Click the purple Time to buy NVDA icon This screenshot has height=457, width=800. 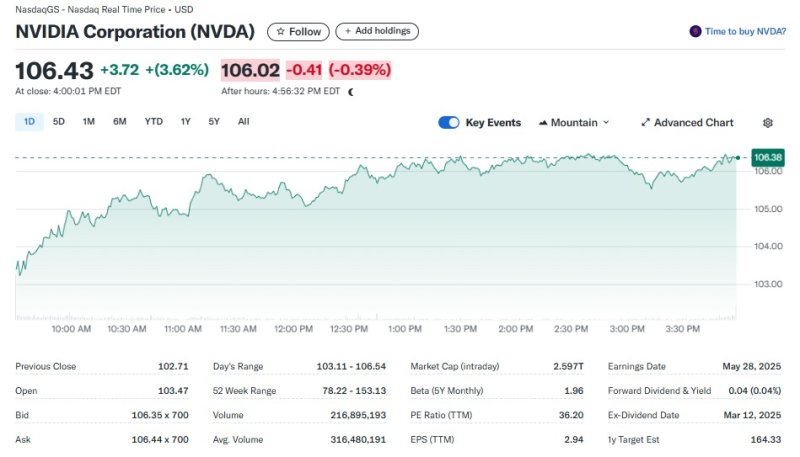695,32
